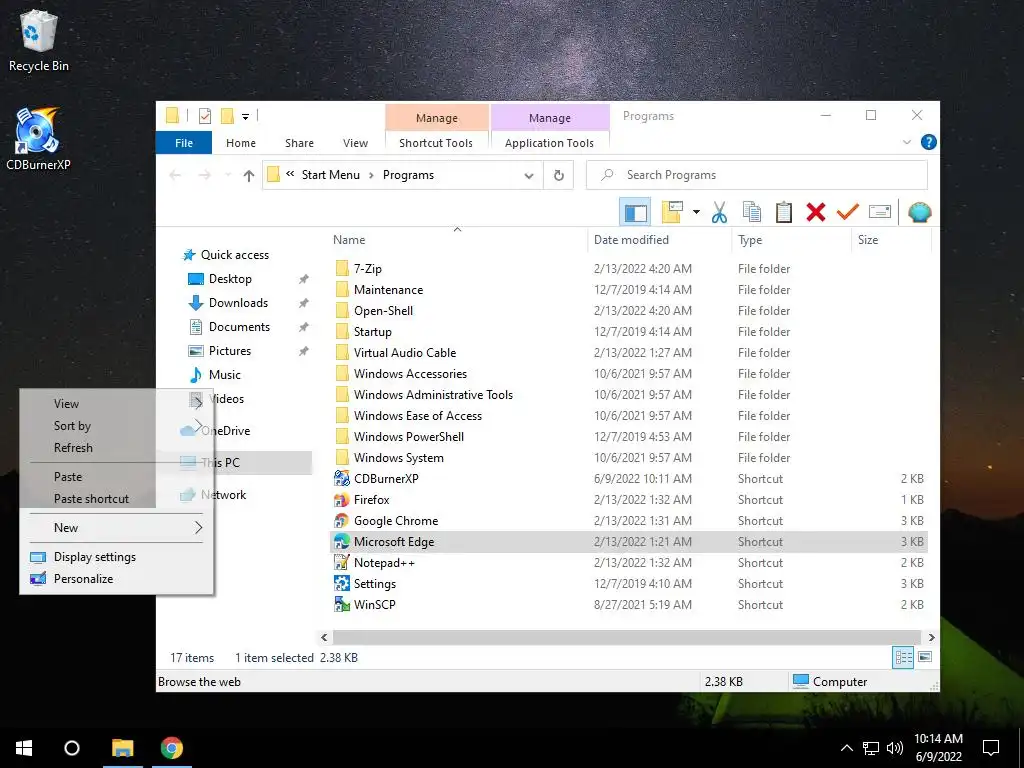
Task: Click the Cut scissors icon
Action: [x=719, y=212]
